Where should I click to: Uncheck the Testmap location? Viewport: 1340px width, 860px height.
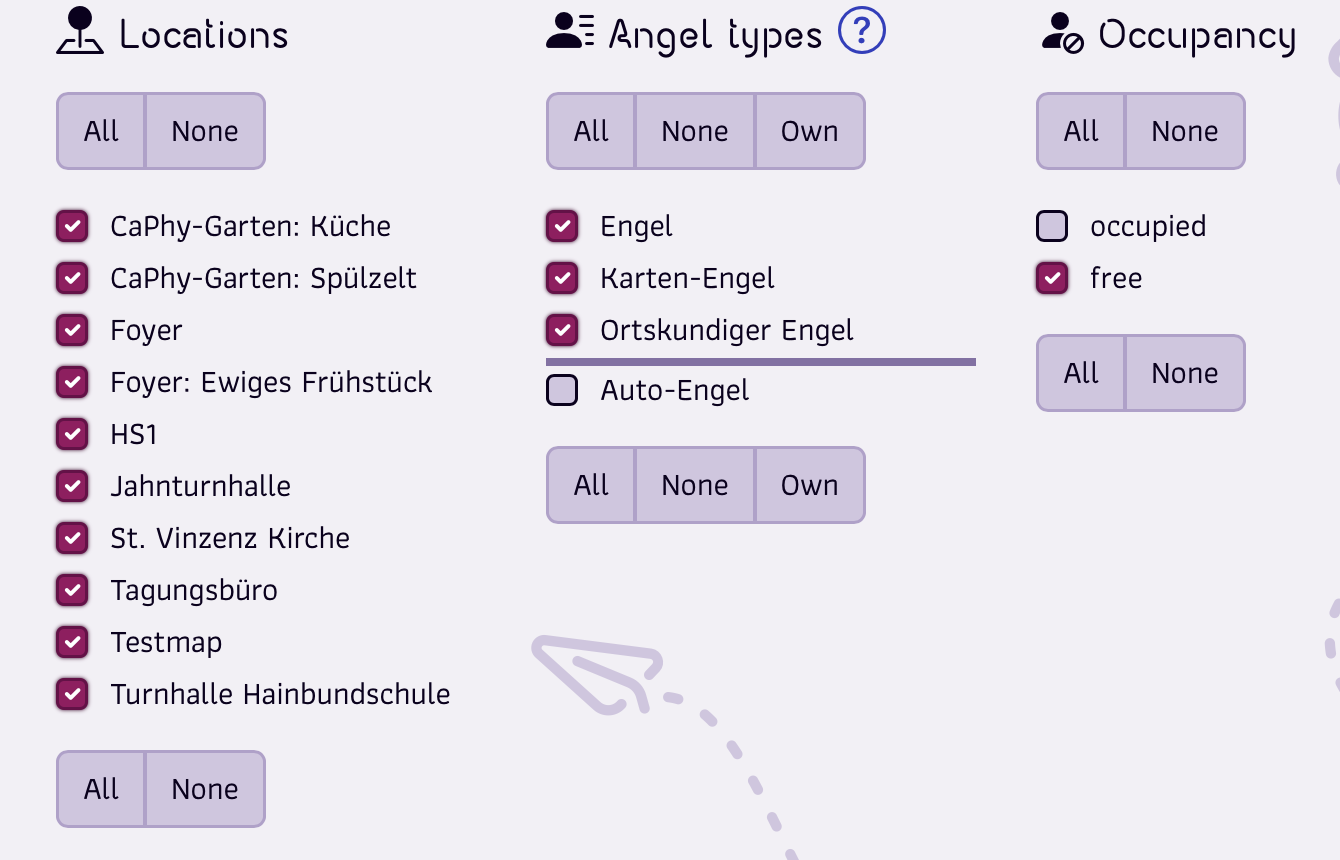pyautogui.click(x=72, y=642)
